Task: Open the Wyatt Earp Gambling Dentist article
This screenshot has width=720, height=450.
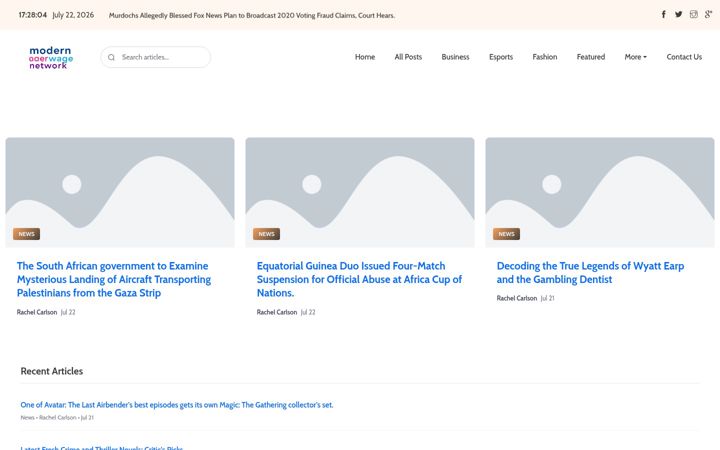Action: (590, 273)
